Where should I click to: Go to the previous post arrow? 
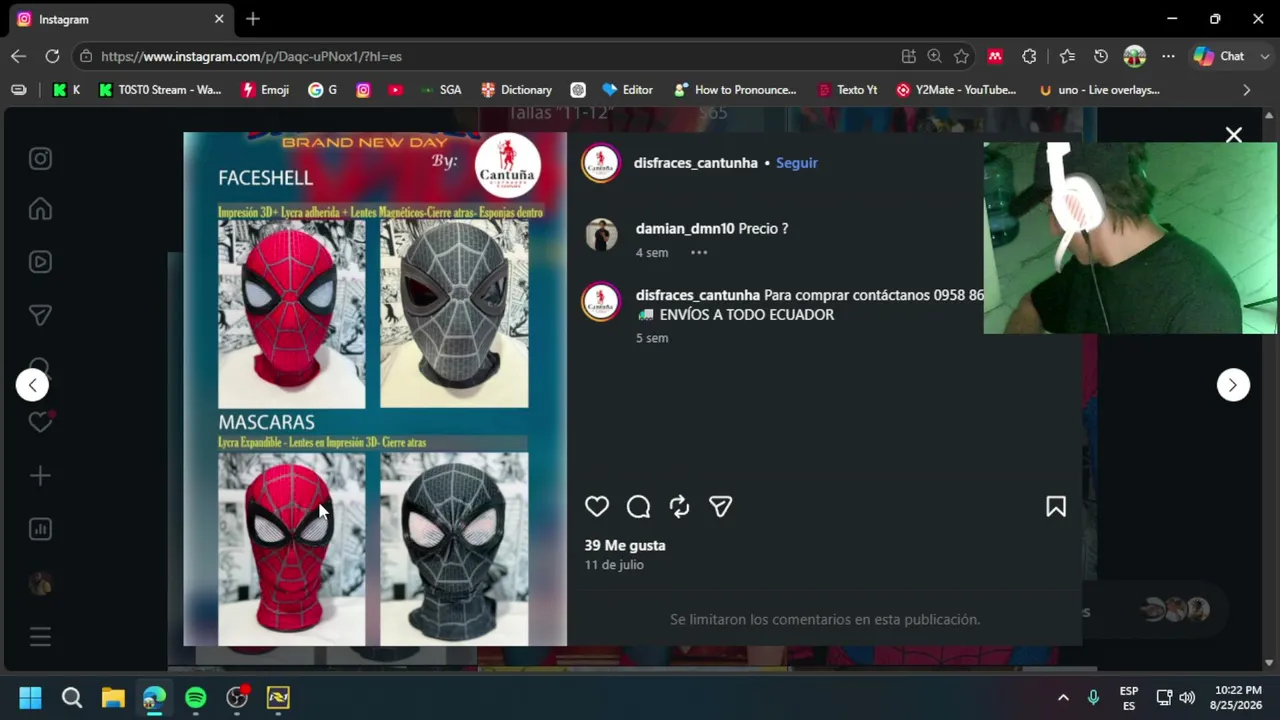coord(32,385)
